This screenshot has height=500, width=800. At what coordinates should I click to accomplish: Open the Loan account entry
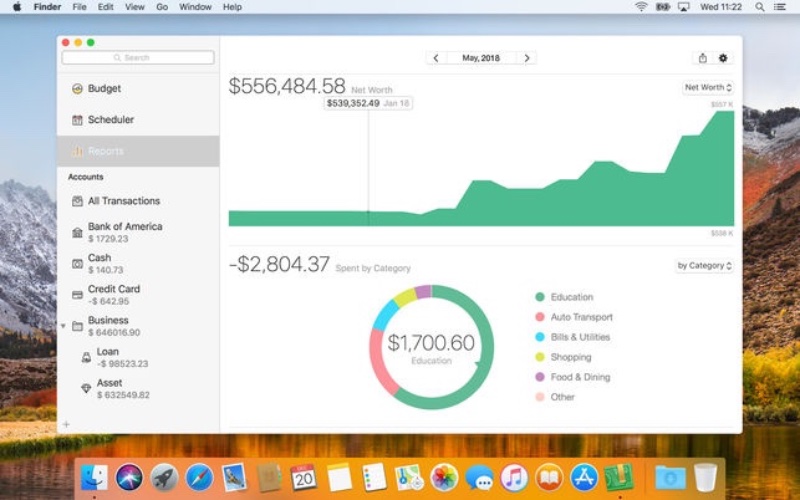[x=107, y=357]
